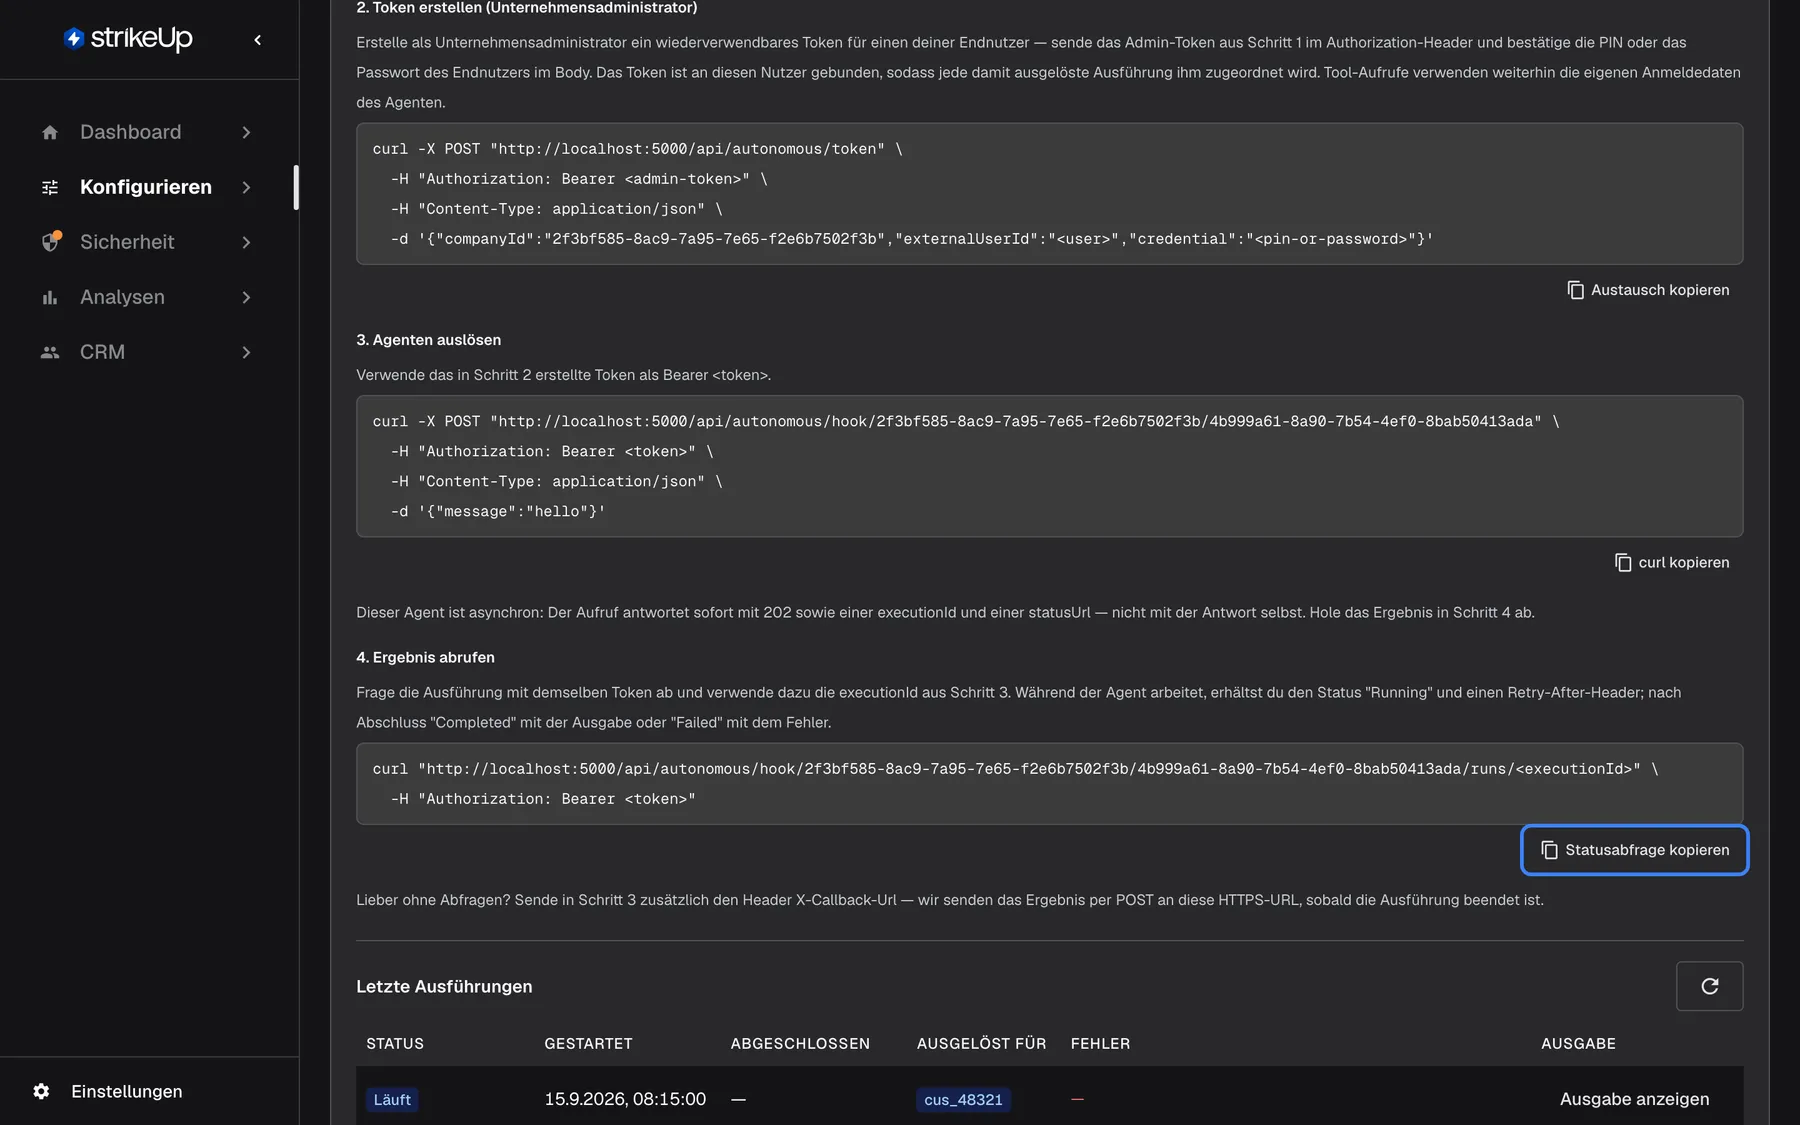Expand the Konfigurieren menu chevron

[x=246, y=187]
